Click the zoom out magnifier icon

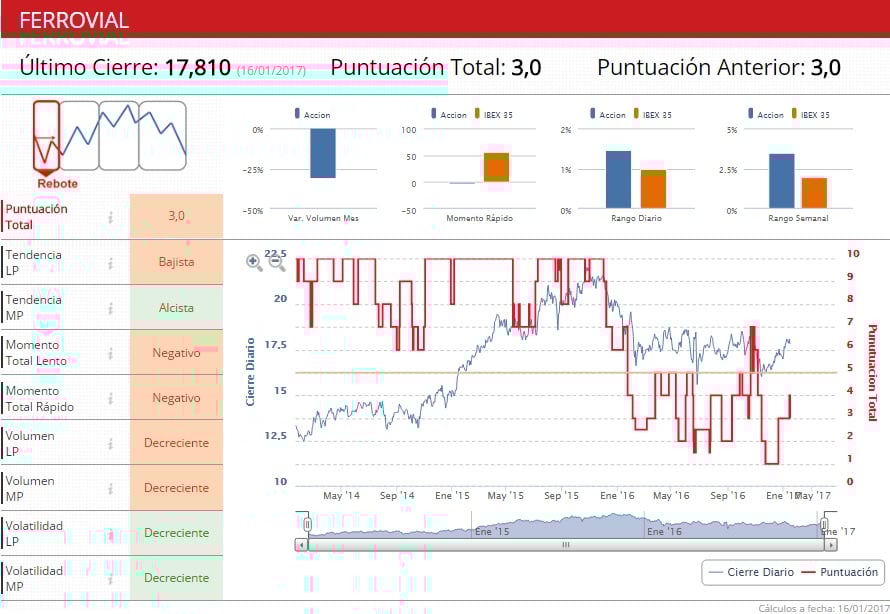(x=276, y=262)
